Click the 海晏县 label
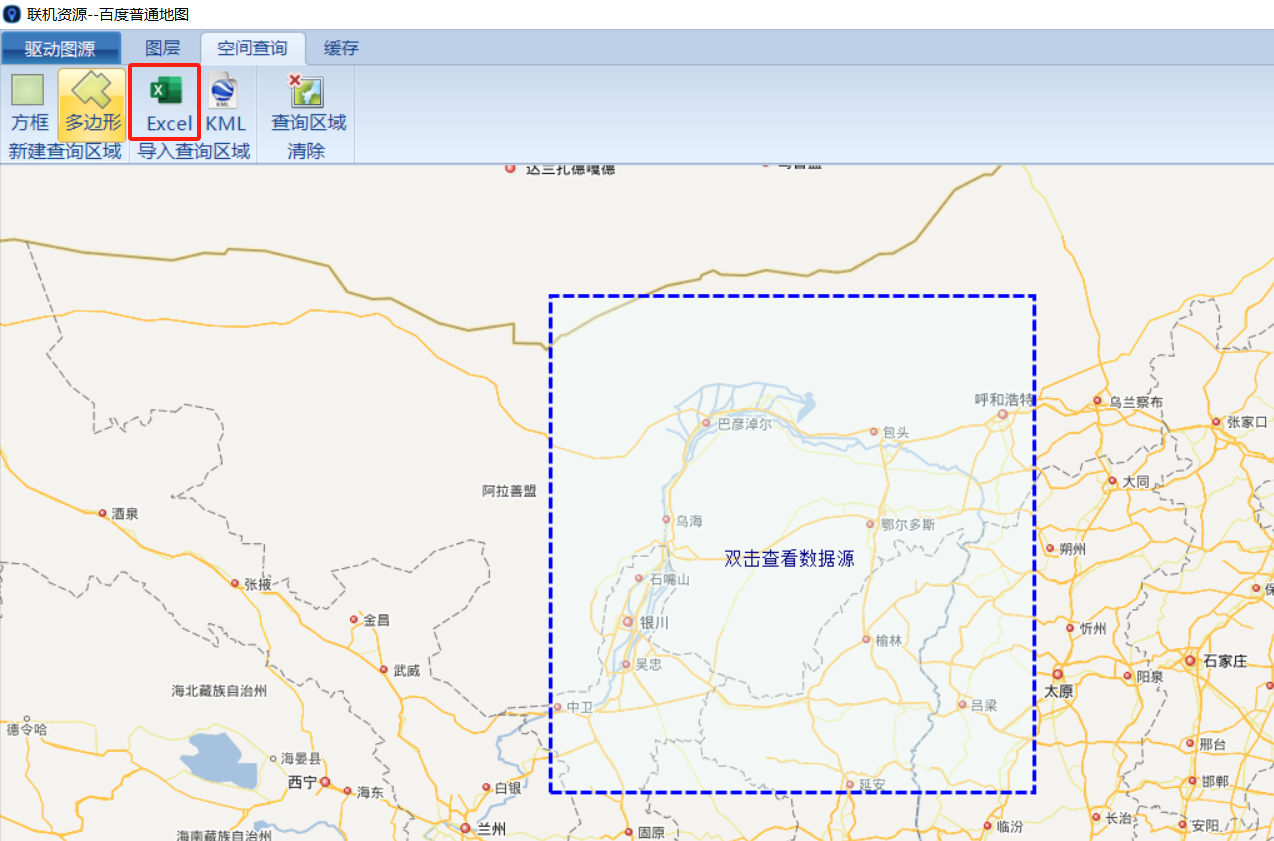 [x=301, y=759]
